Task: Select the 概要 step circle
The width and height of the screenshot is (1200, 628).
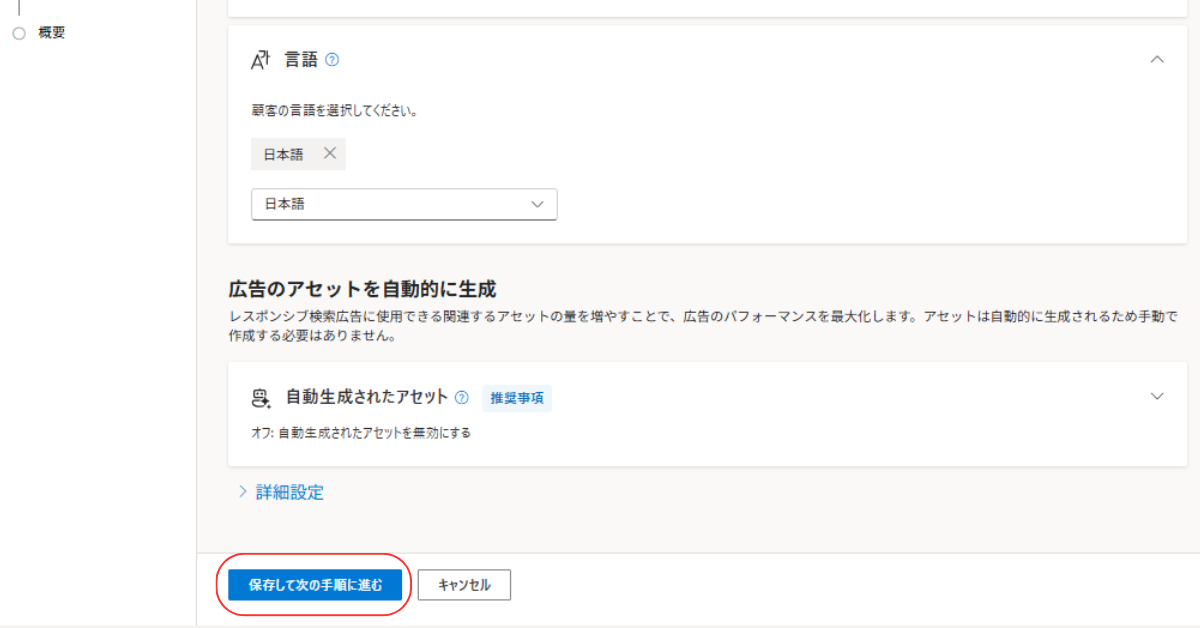Action: click(19, 33)
